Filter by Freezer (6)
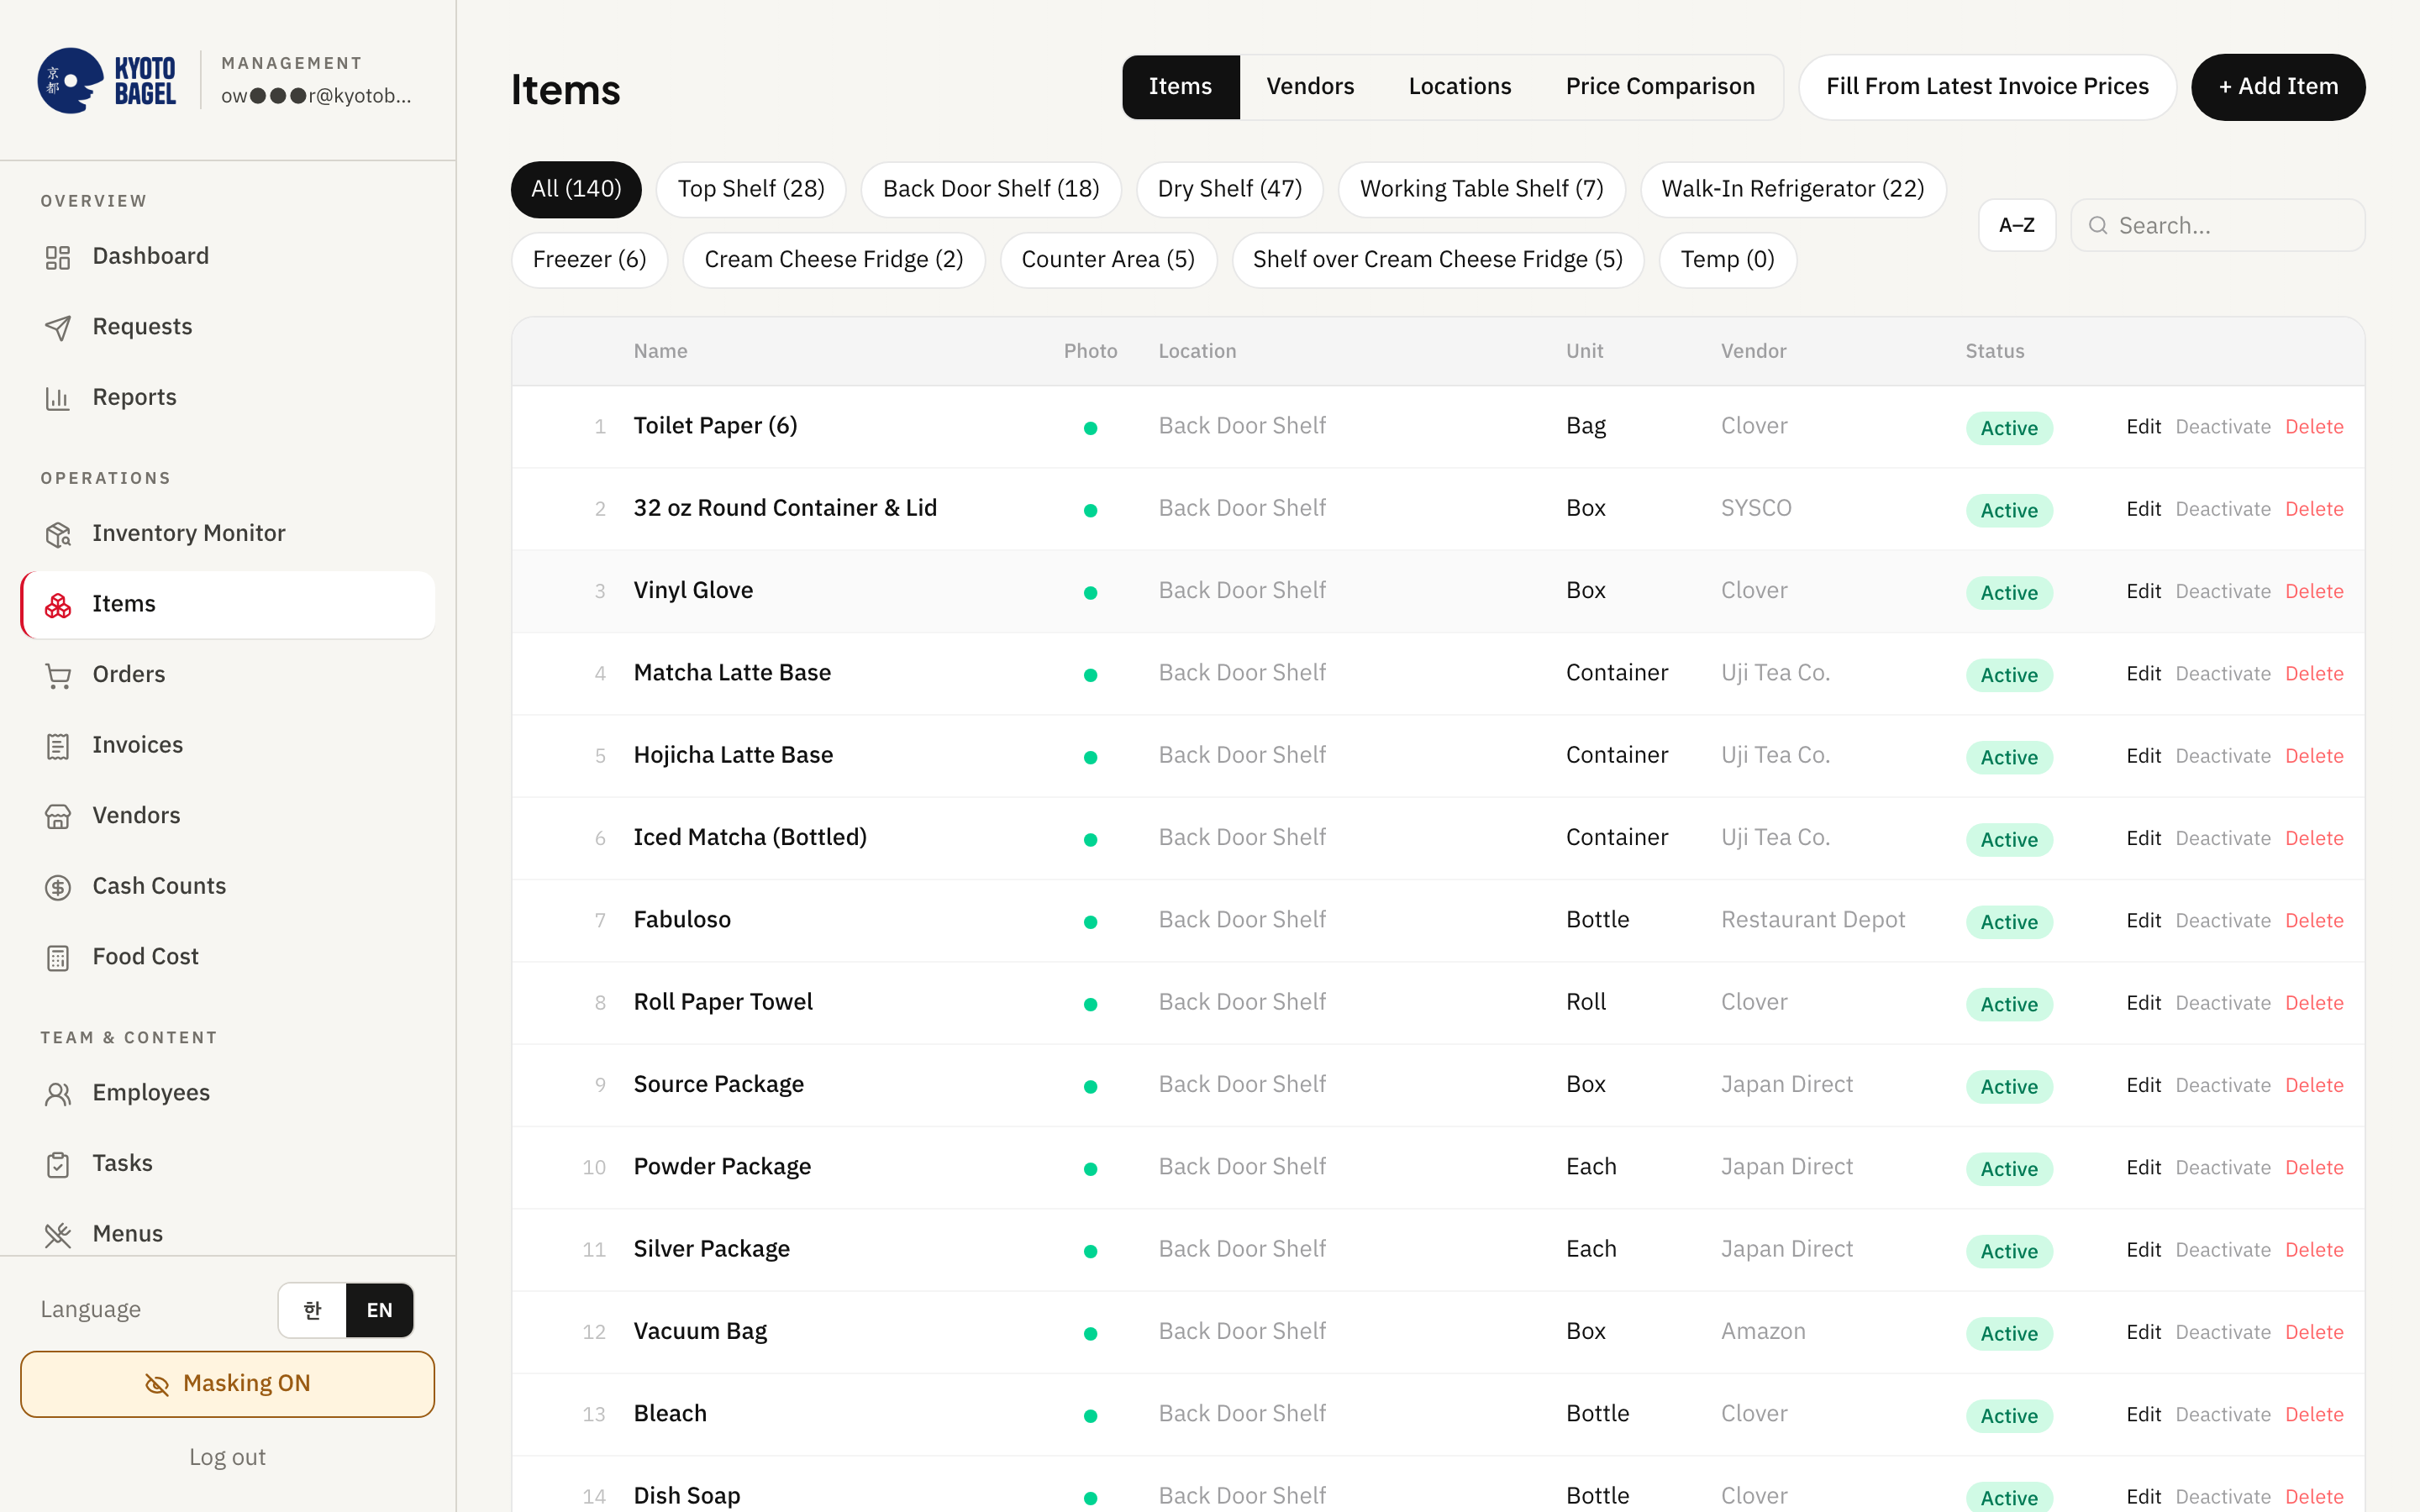 coord(589,260)
